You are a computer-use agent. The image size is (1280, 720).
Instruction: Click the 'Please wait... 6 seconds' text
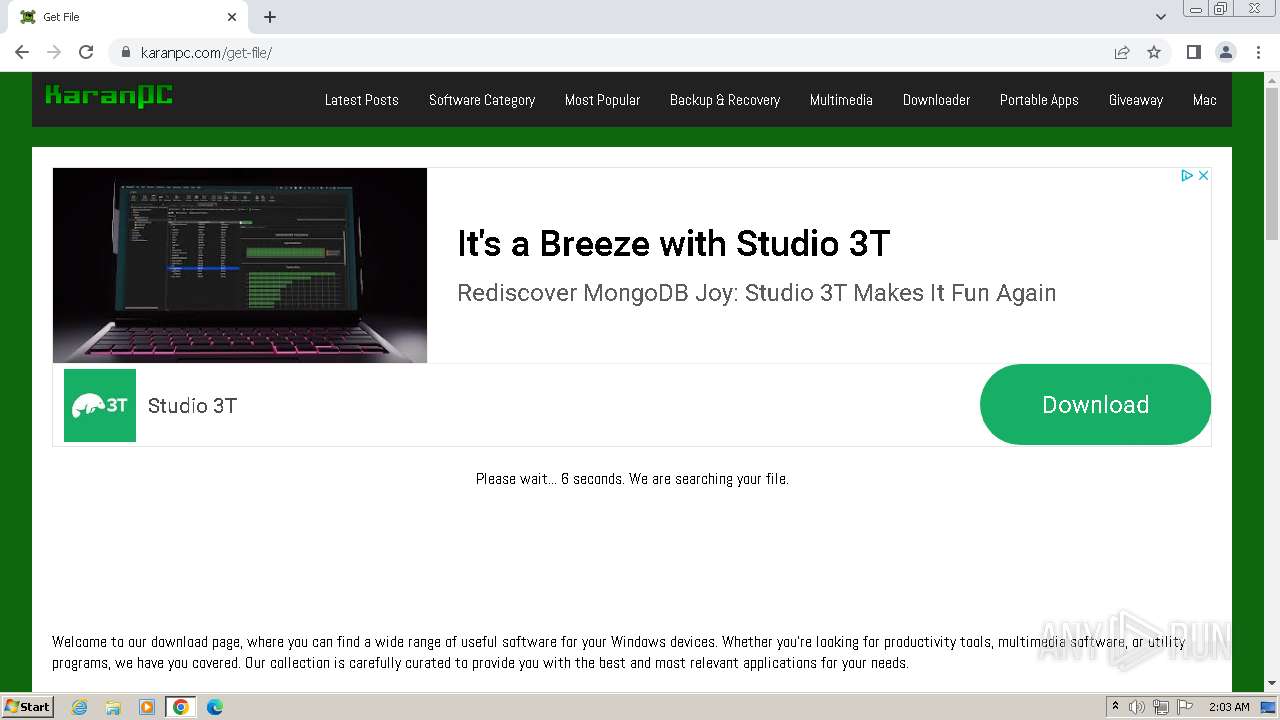[x=632, y=479]
